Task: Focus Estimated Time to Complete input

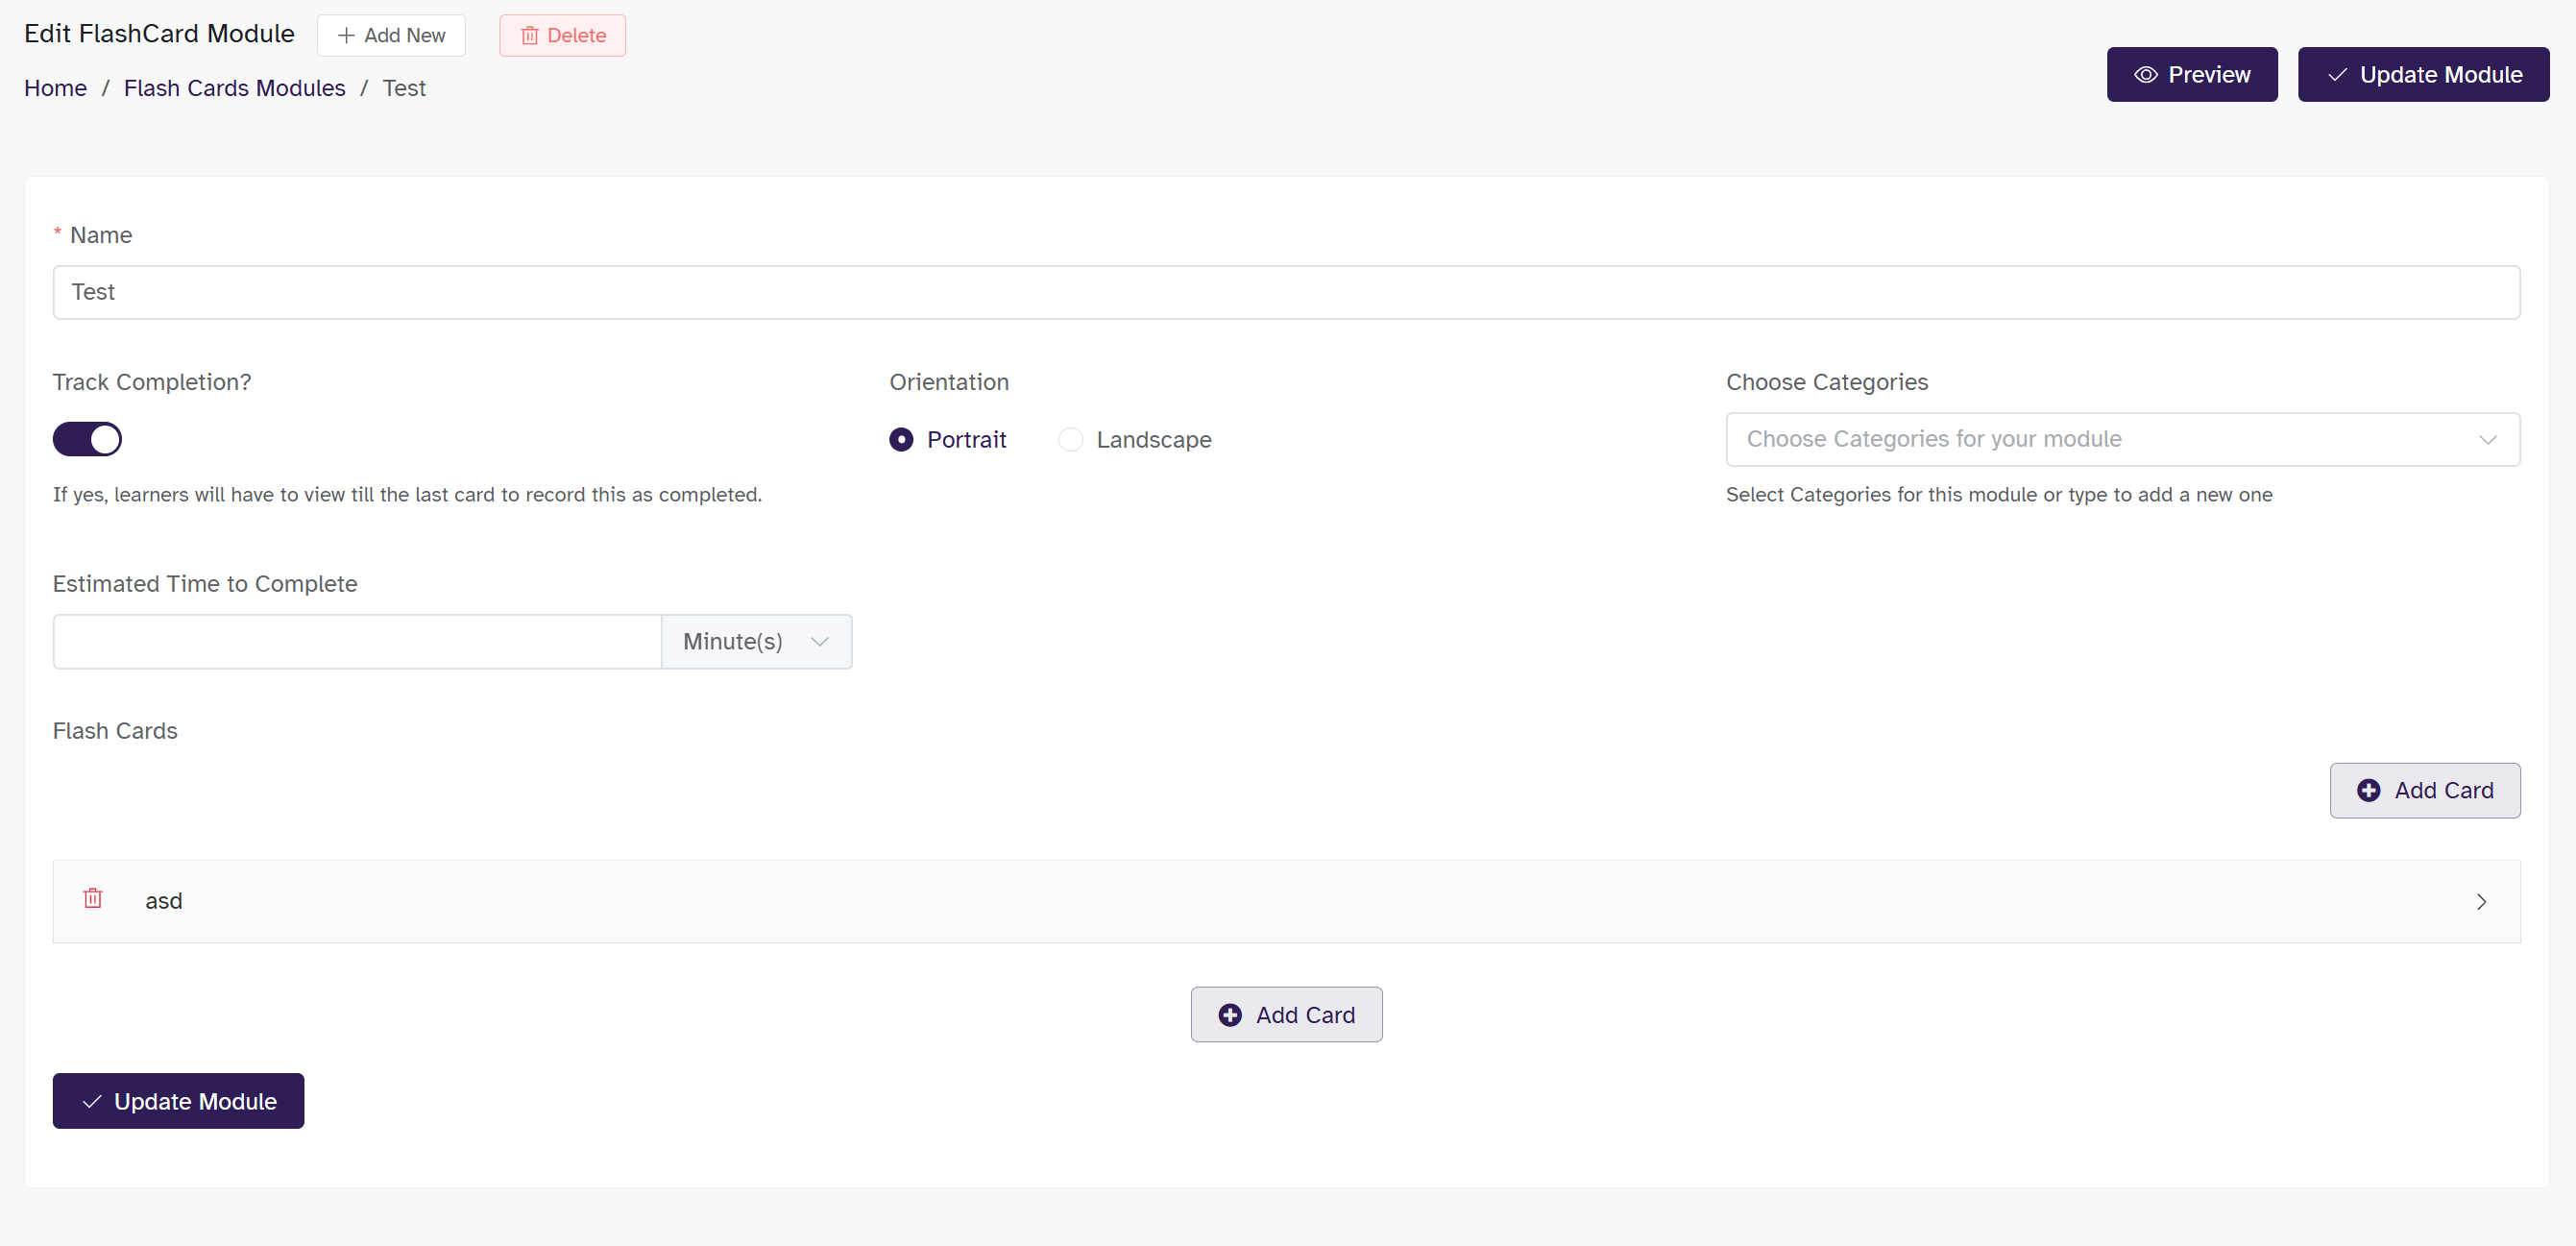Action: pos(357,642)
